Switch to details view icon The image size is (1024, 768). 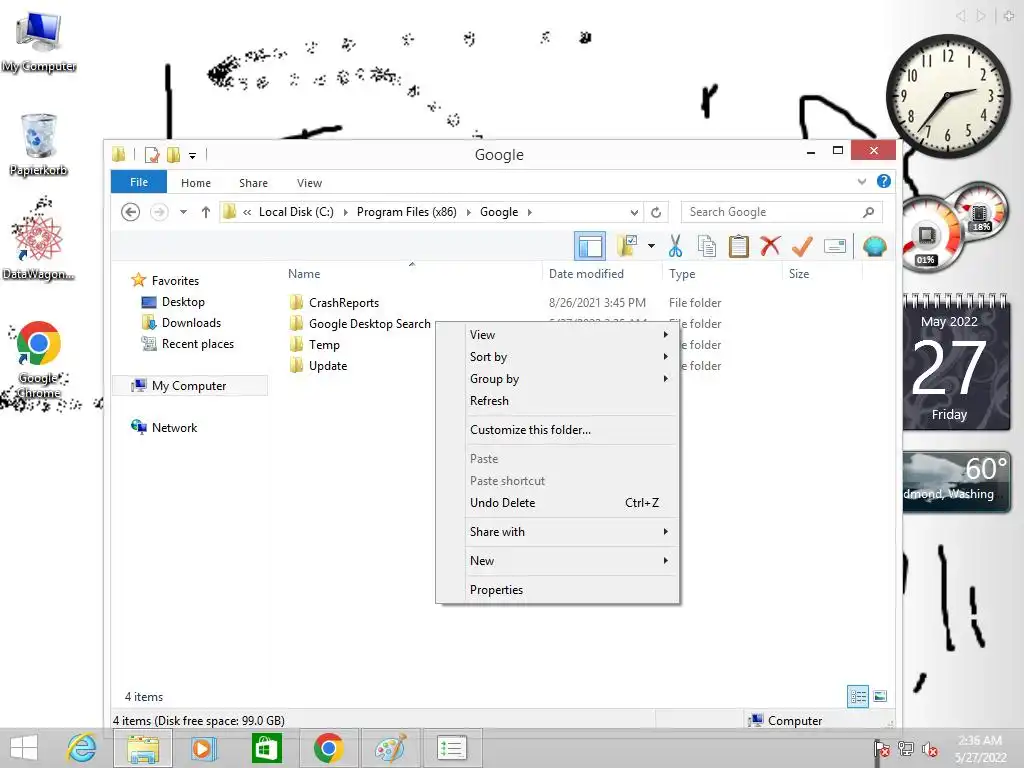click(858, 696)
